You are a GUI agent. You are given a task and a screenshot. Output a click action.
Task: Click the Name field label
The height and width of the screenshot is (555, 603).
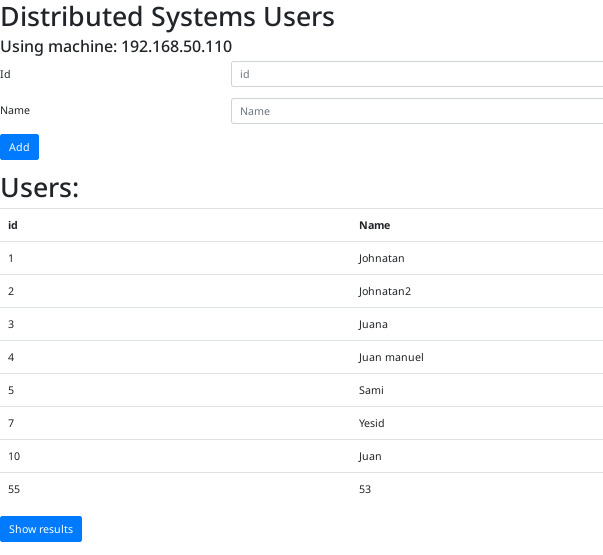point(15,110)
